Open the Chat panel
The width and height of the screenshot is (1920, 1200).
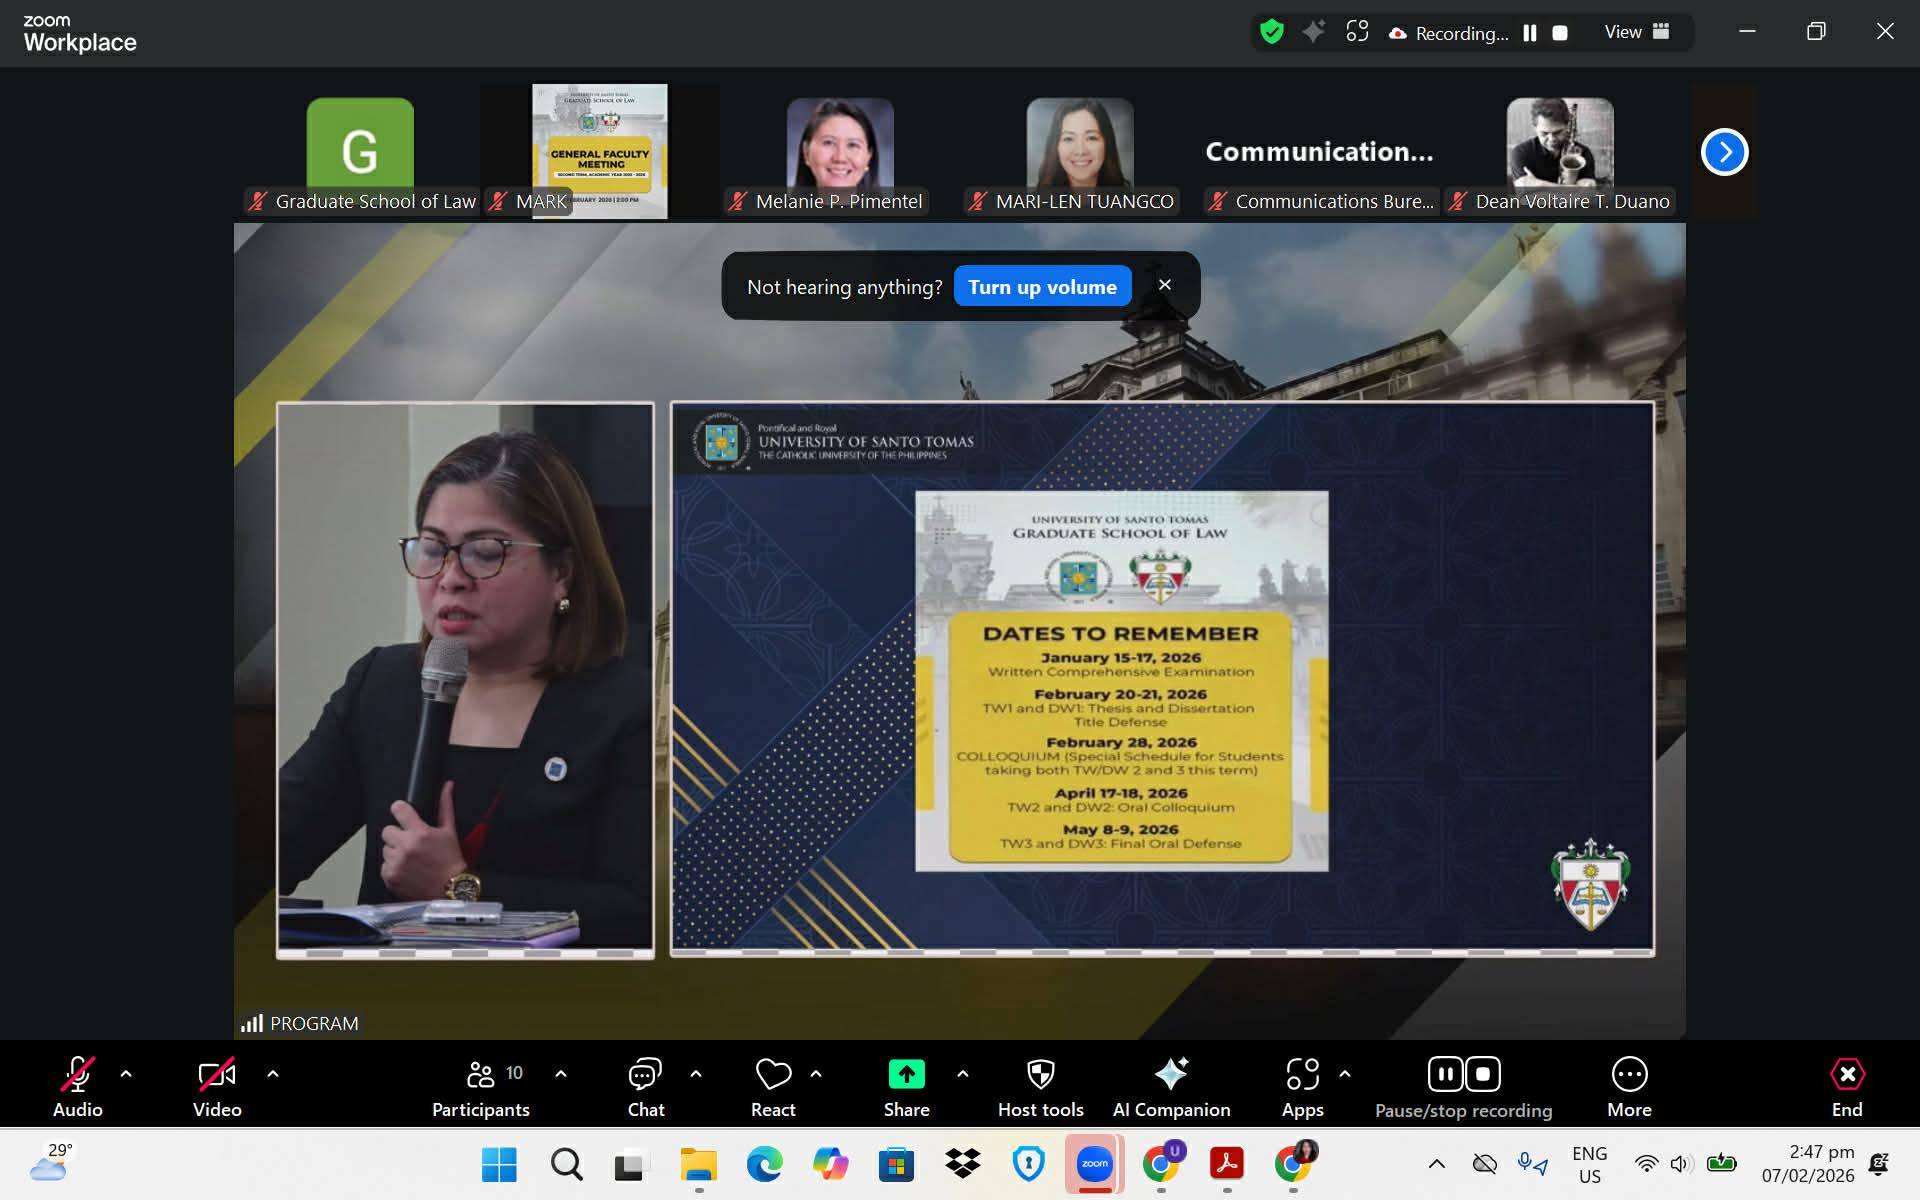(x=645, y=1086)
